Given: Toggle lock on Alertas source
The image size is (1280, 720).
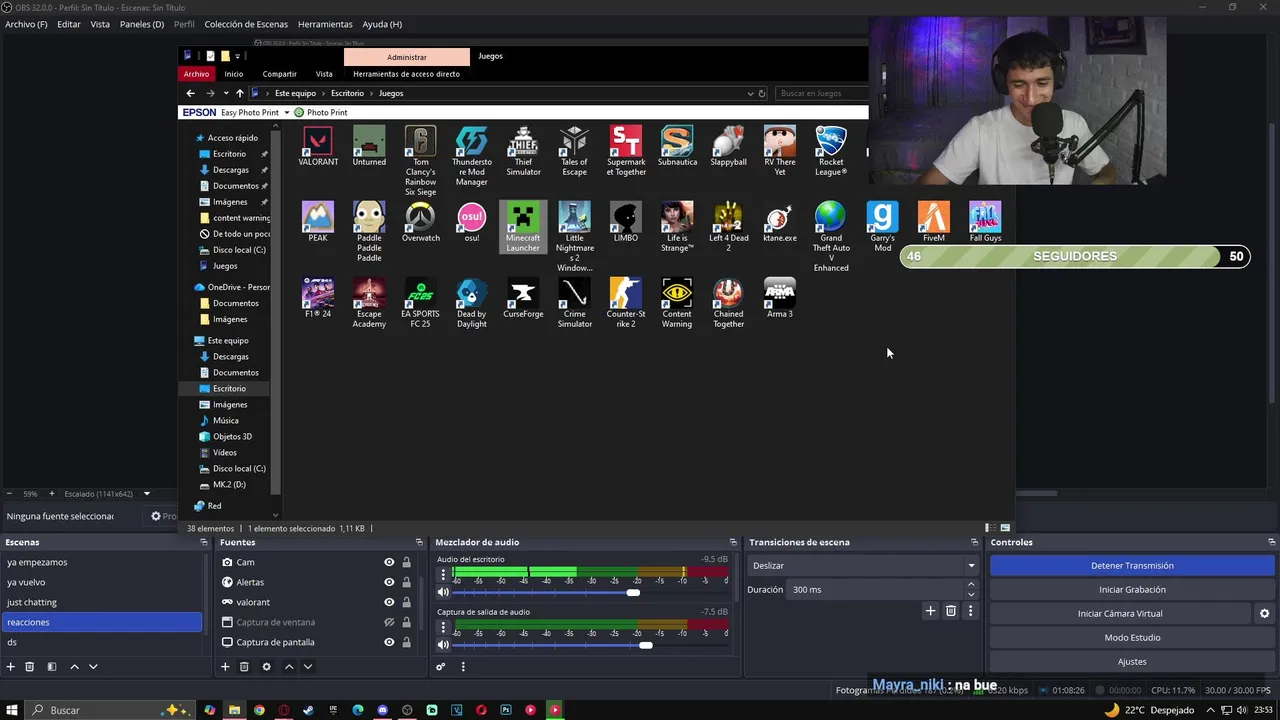Looking at the screenshot, I should pos(406,582).
